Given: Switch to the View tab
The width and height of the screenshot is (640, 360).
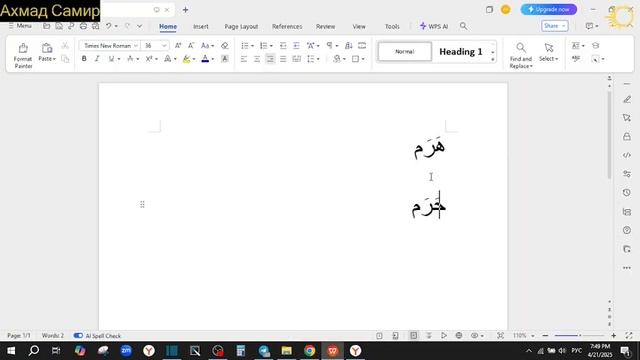Looking at the screenshot, I should (x=359, y=26).
